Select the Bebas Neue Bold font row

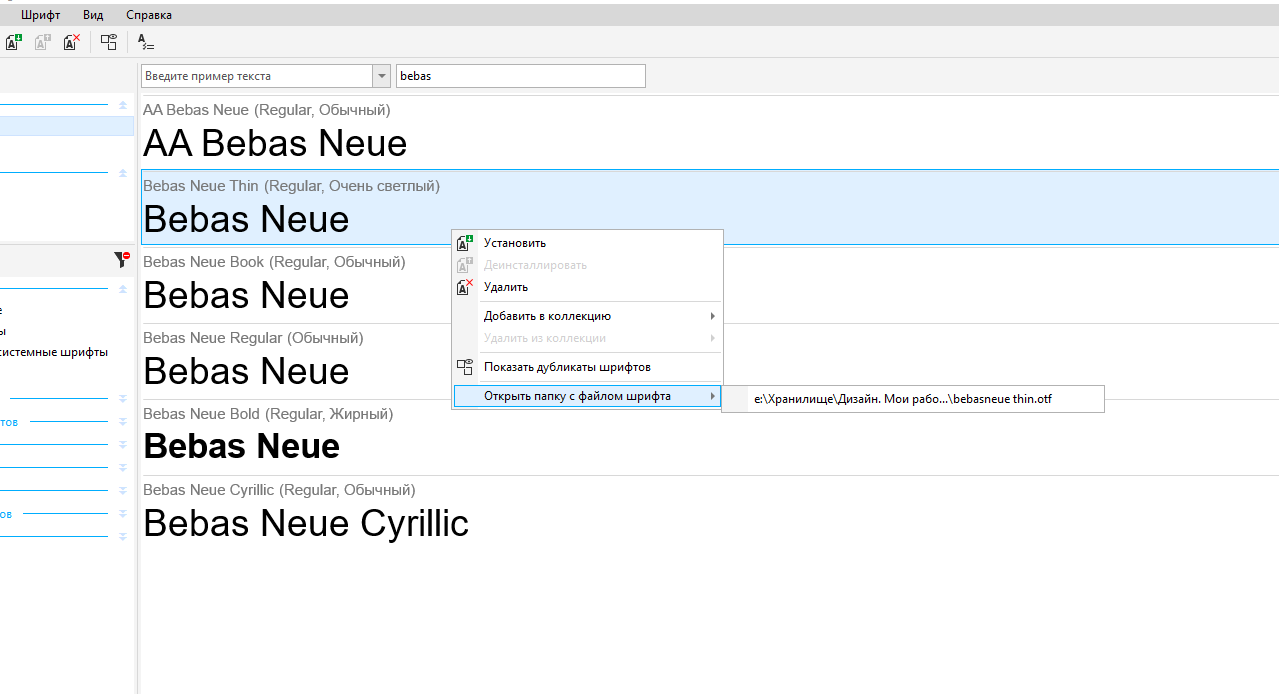tap(710, 436)
